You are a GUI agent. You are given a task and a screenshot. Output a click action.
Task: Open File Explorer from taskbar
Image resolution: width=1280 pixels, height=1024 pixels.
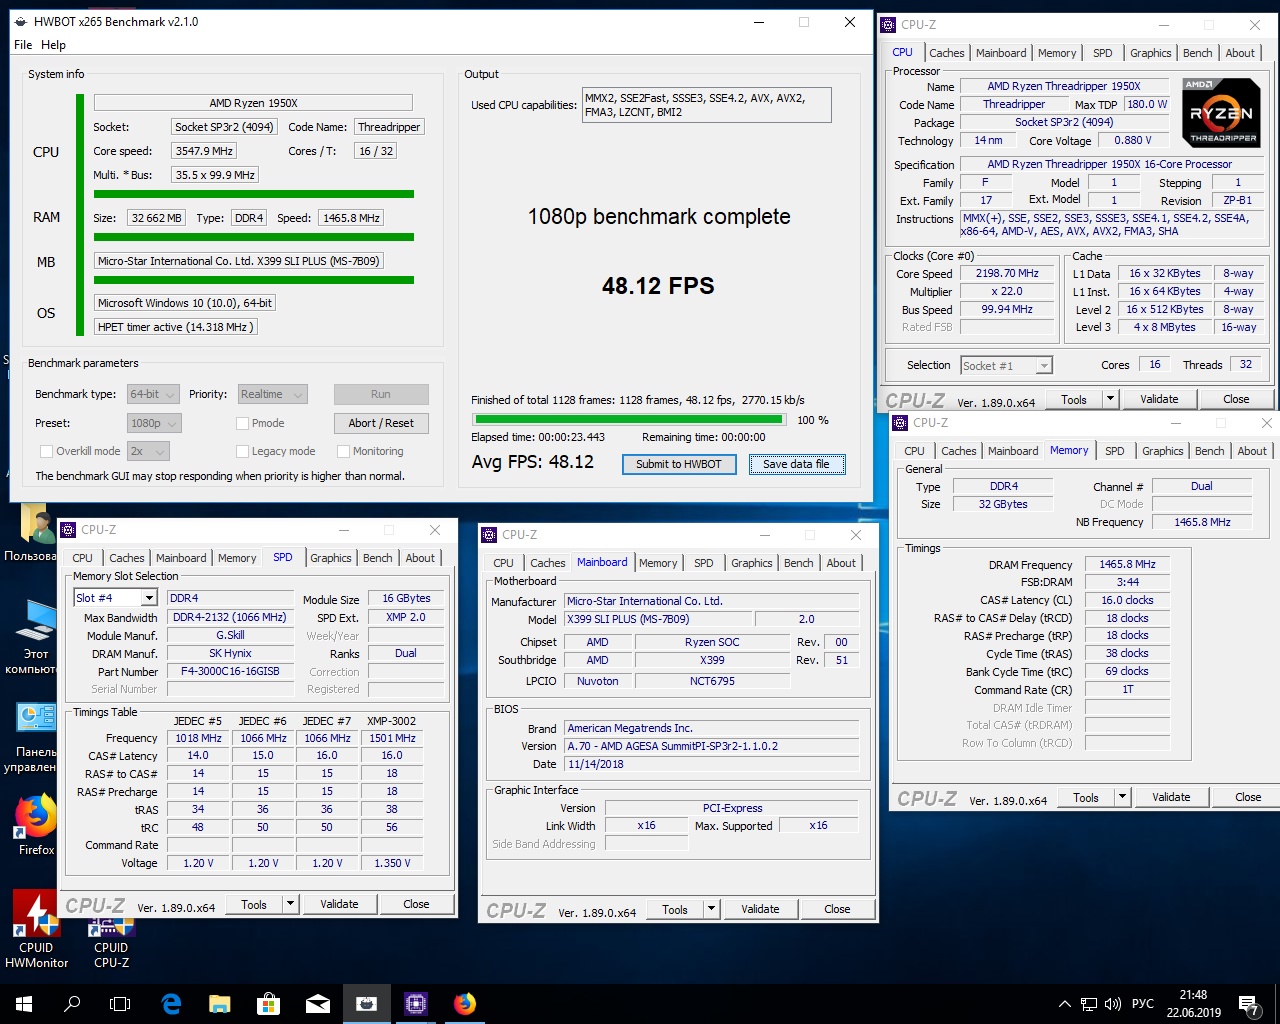click(x=220, y=1004)
